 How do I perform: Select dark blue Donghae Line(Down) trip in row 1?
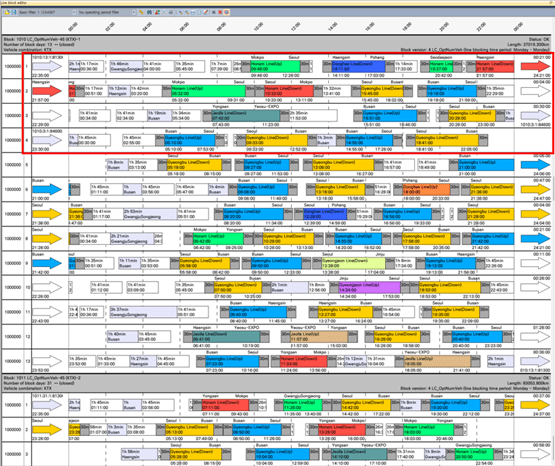(358, 66)
